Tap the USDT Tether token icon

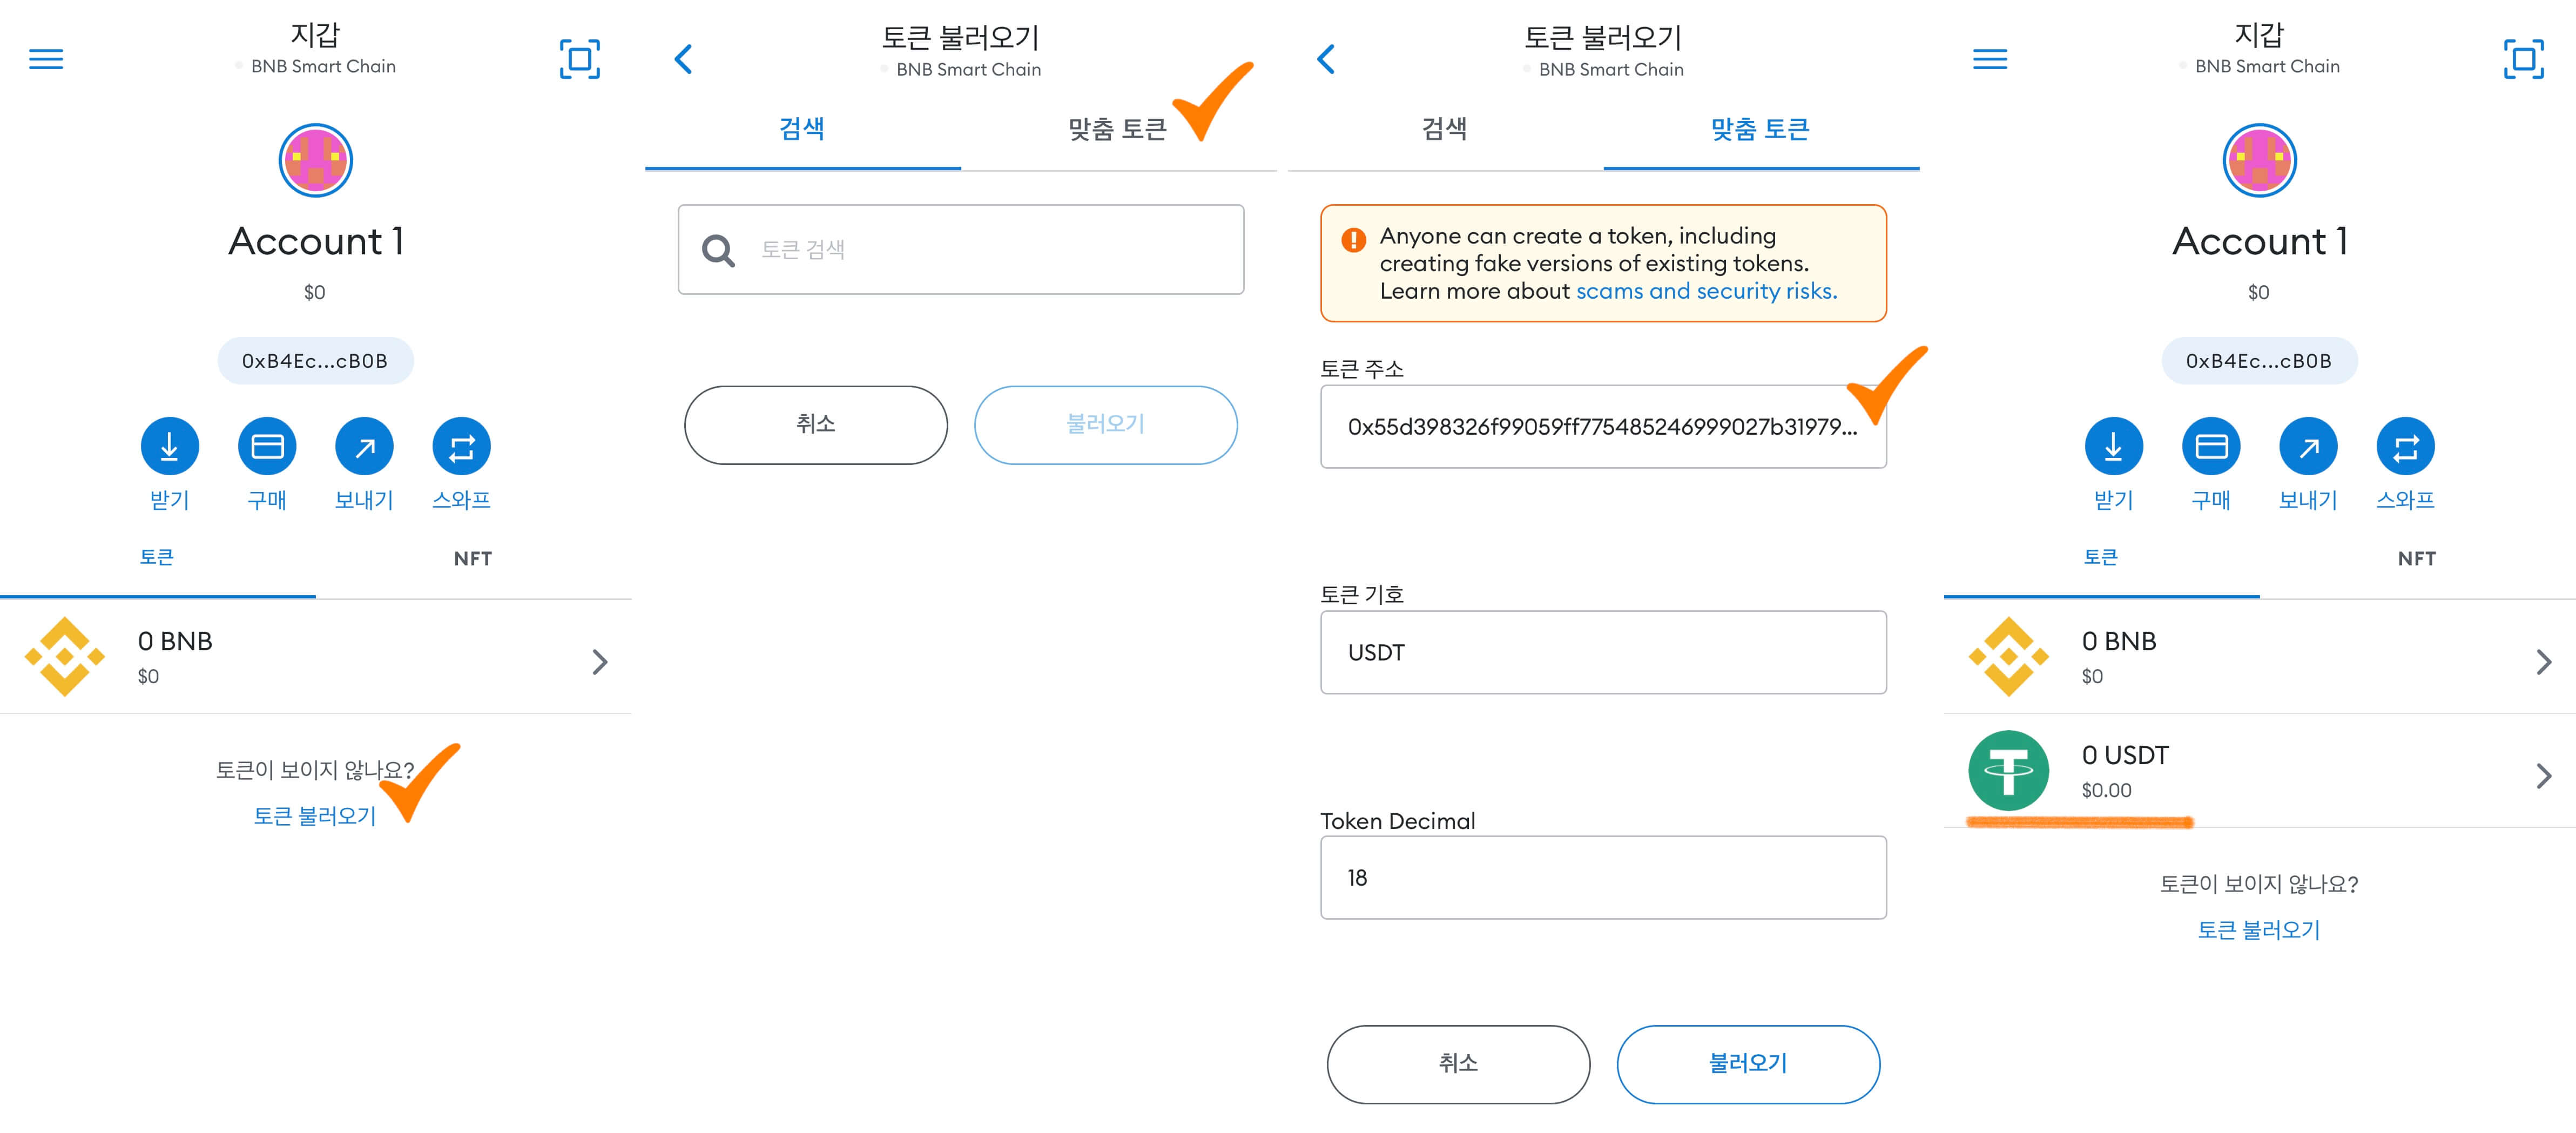(2008, 771)
